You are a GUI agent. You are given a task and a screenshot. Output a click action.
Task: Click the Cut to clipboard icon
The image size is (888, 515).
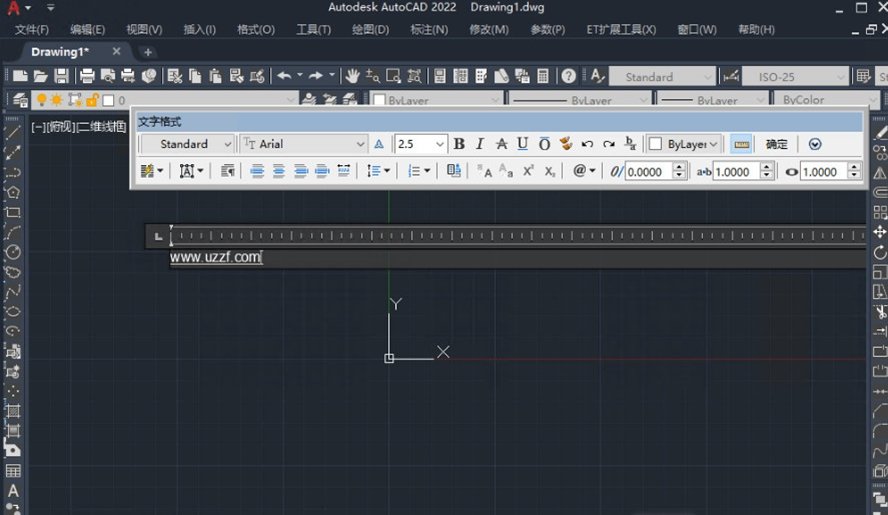click(174, 76)
